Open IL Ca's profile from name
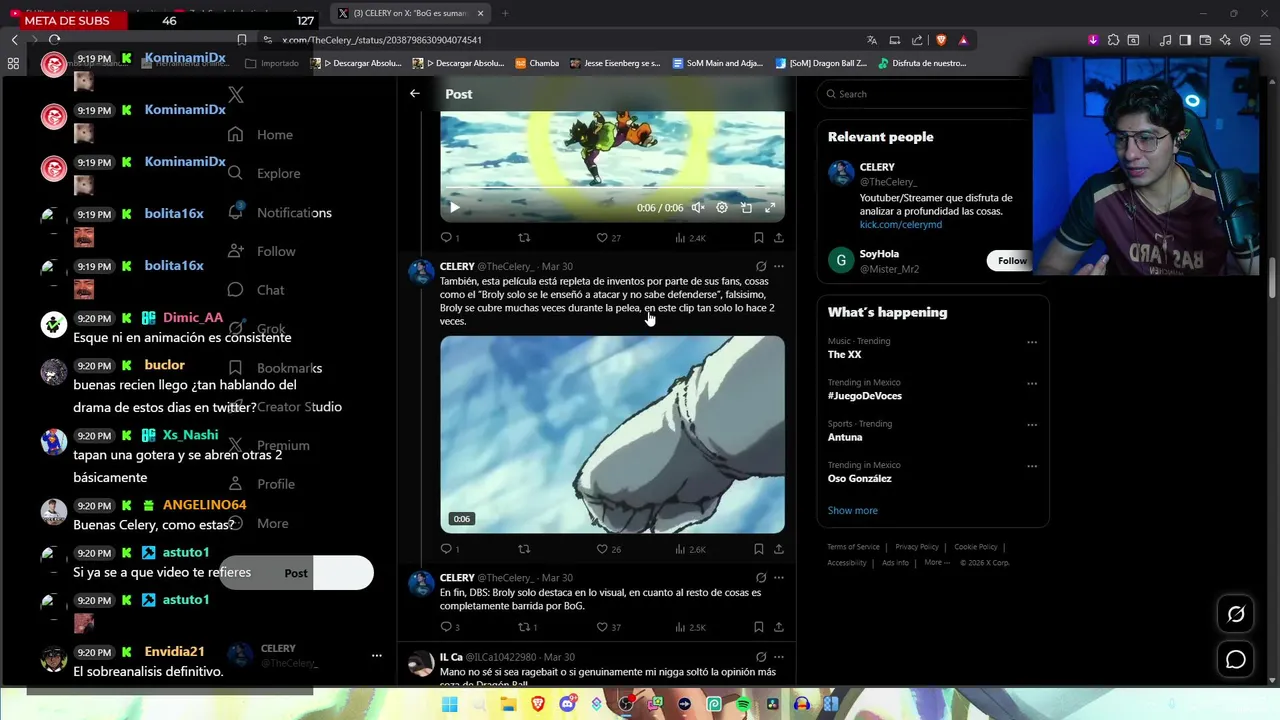The image size is (1280, 720). tap(451, 657)
